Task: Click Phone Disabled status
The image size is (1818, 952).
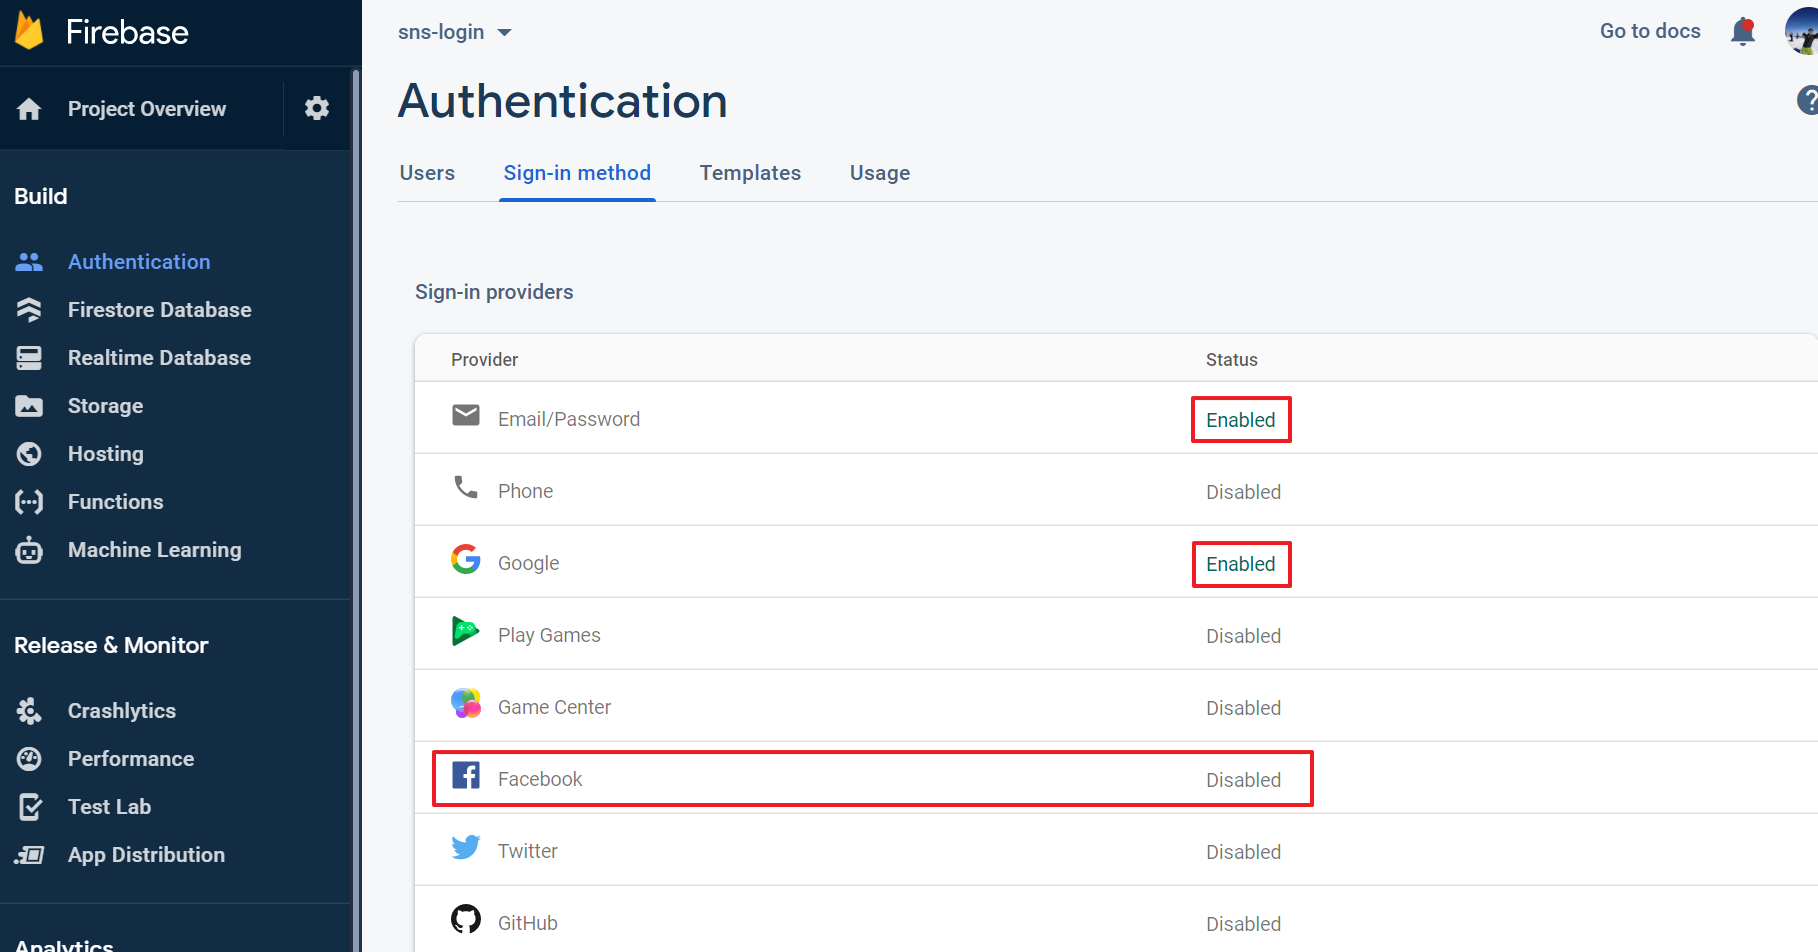Action: coord(1243,492)
